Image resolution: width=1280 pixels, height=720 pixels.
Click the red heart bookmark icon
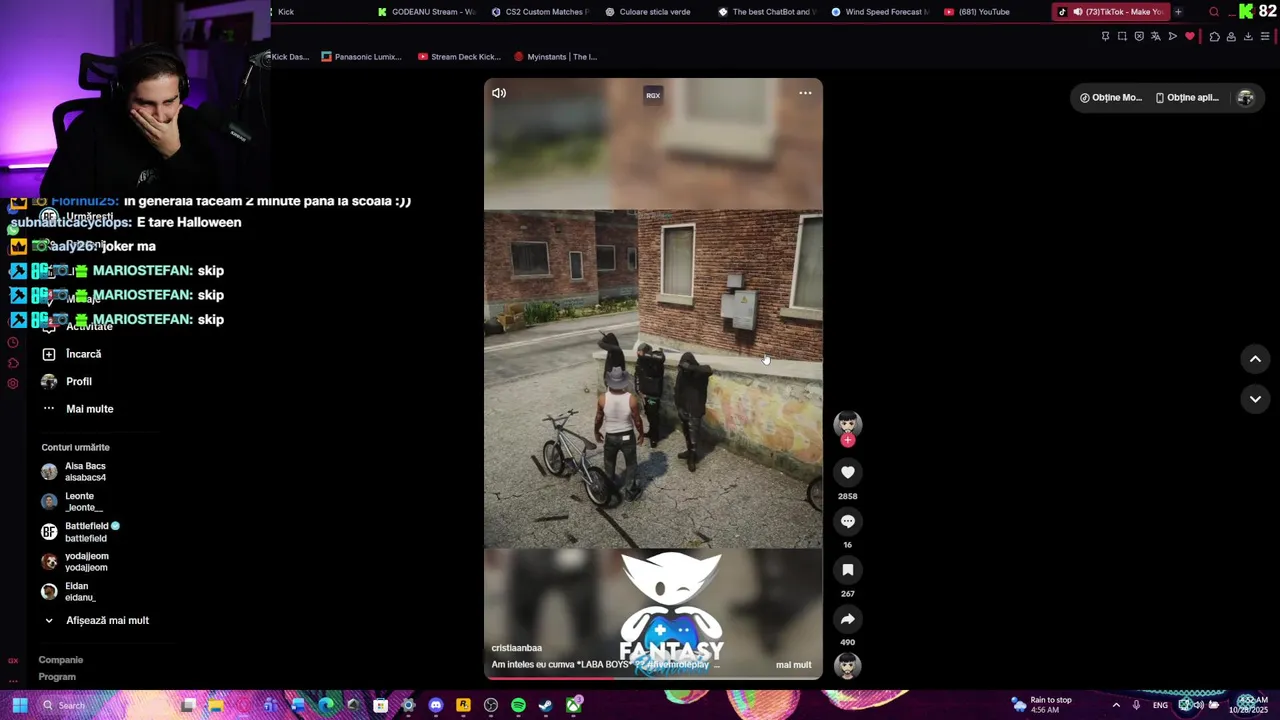(x=1190, y=36)
